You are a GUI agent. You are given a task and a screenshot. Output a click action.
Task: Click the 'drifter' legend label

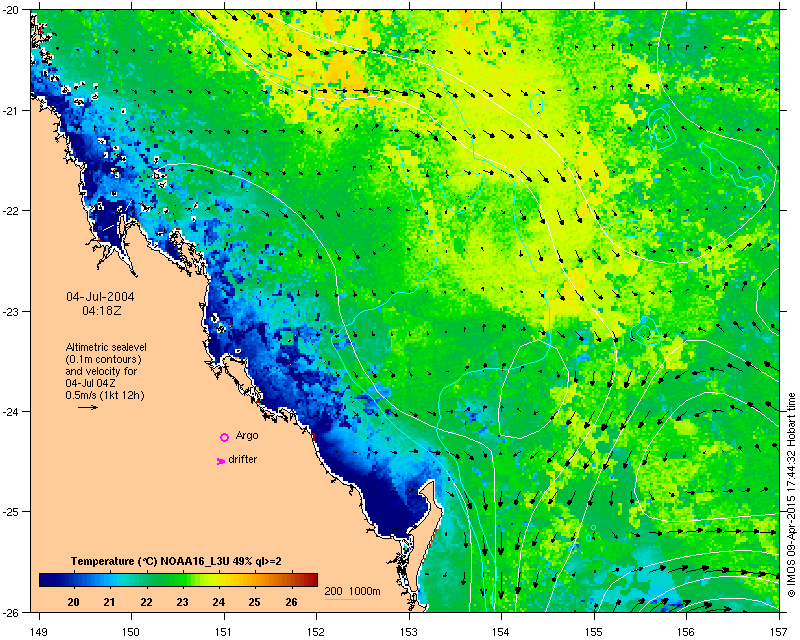pos(242,459)
